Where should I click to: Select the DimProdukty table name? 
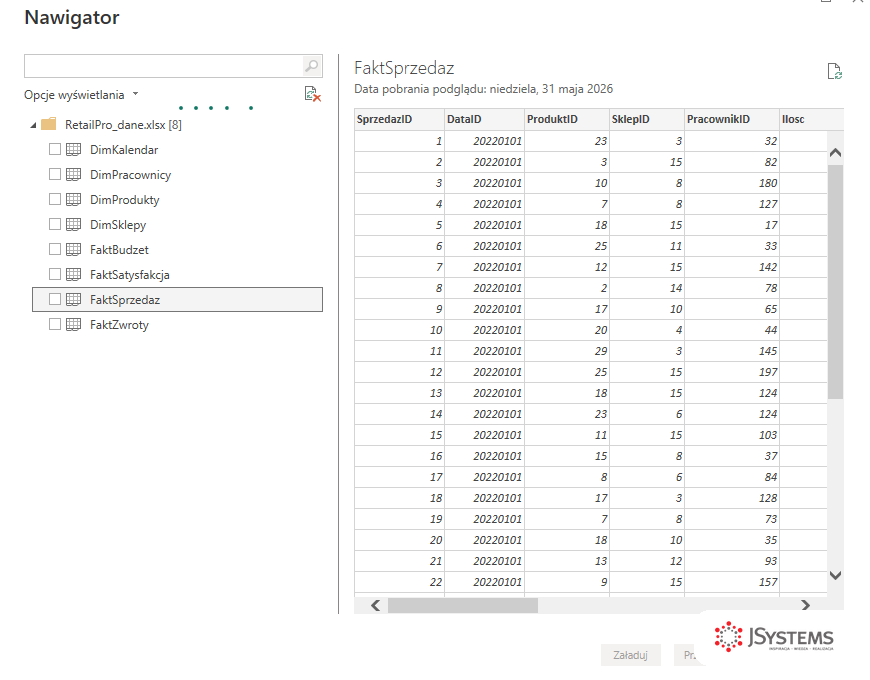[125, 200]
